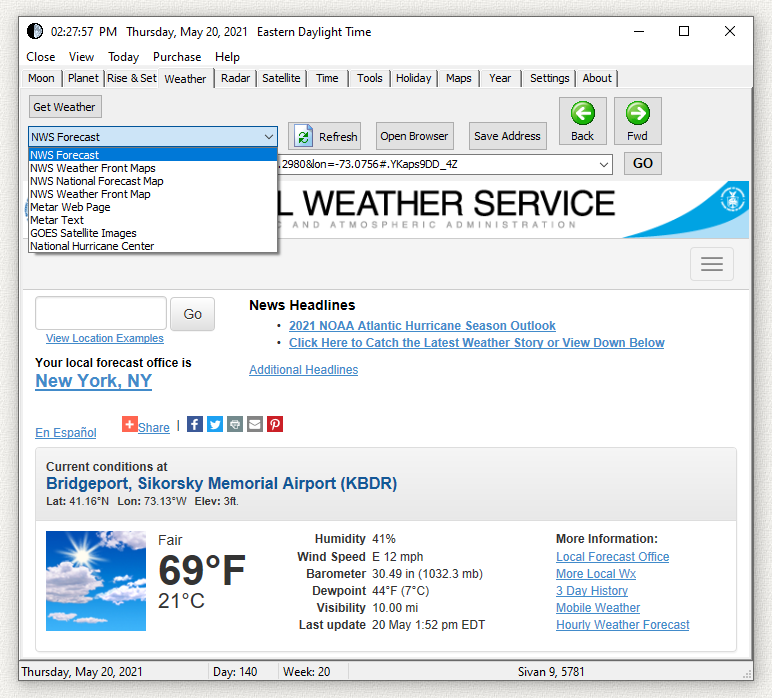Open Additional Headlines link
This screenshot has height=698, width=772.
(304, 370)
